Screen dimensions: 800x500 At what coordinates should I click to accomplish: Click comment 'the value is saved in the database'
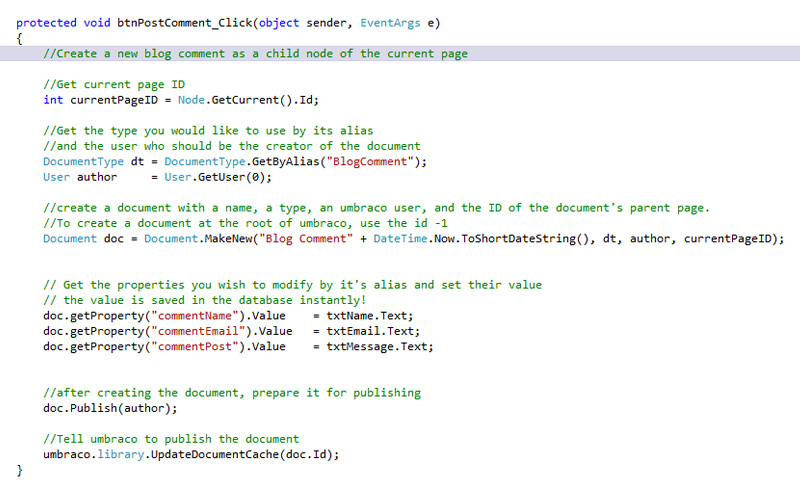coord(205,301)
